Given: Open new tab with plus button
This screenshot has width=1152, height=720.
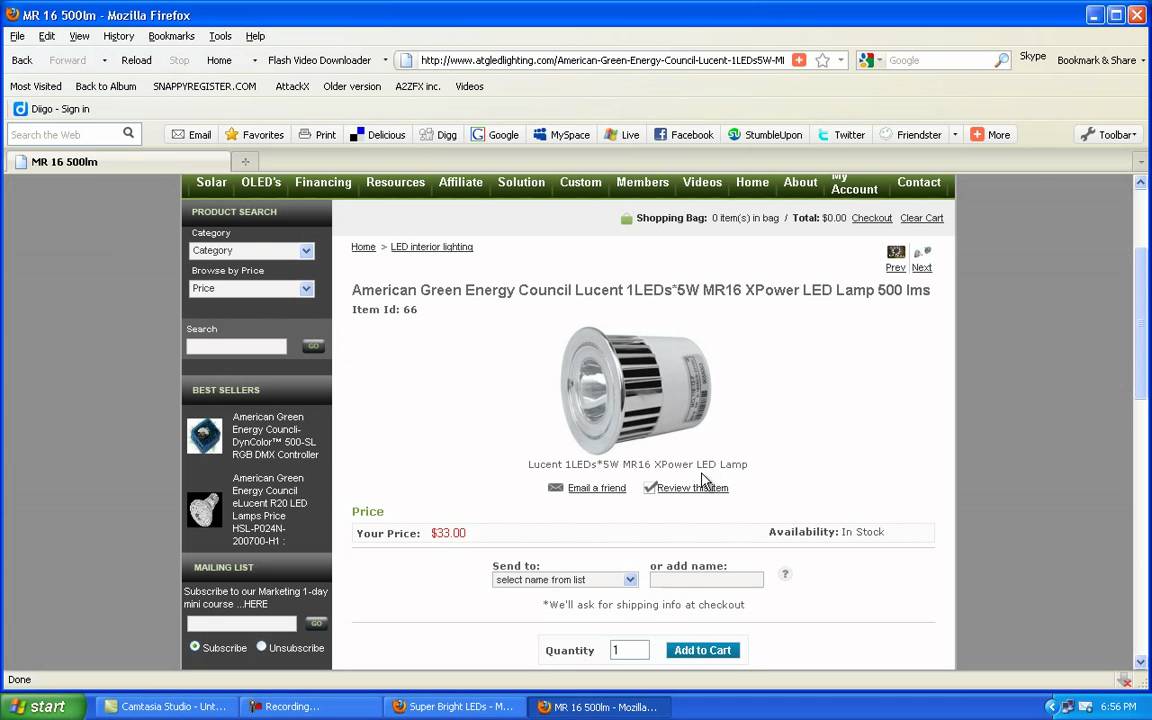Looking at the screenshot, I should click(245, 162).
